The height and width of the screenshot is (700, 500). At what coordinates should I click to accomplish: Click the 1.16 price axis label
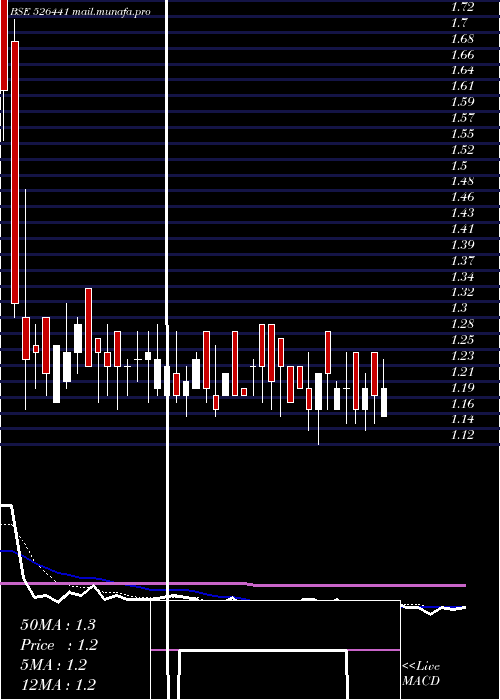462,404
